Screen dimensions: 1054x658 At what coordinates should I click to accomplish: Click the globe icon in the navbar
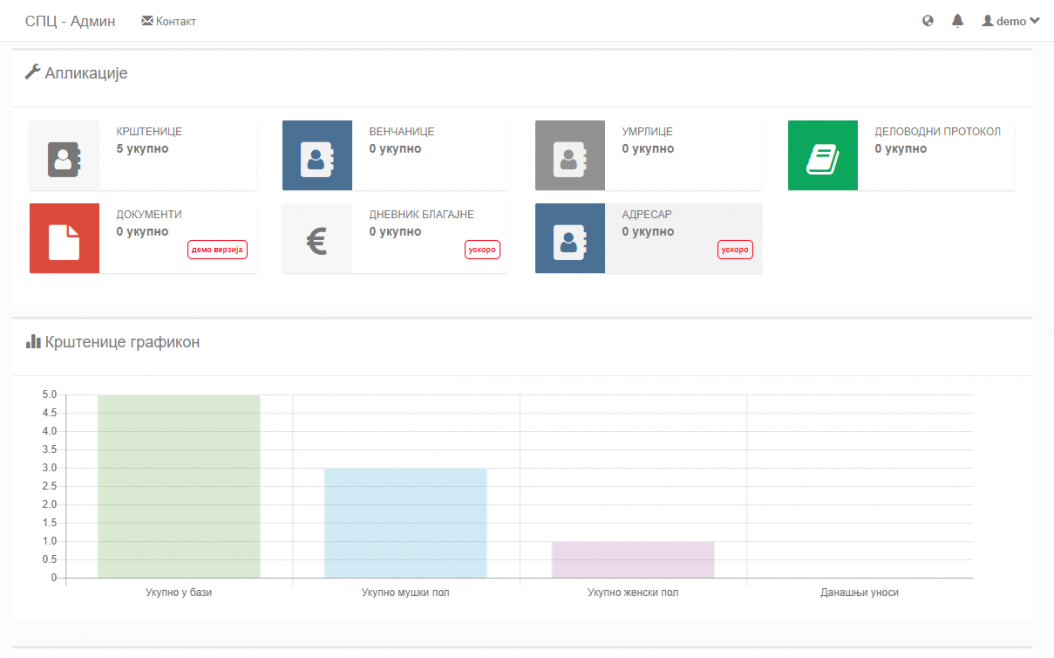(x=928, y=21)
